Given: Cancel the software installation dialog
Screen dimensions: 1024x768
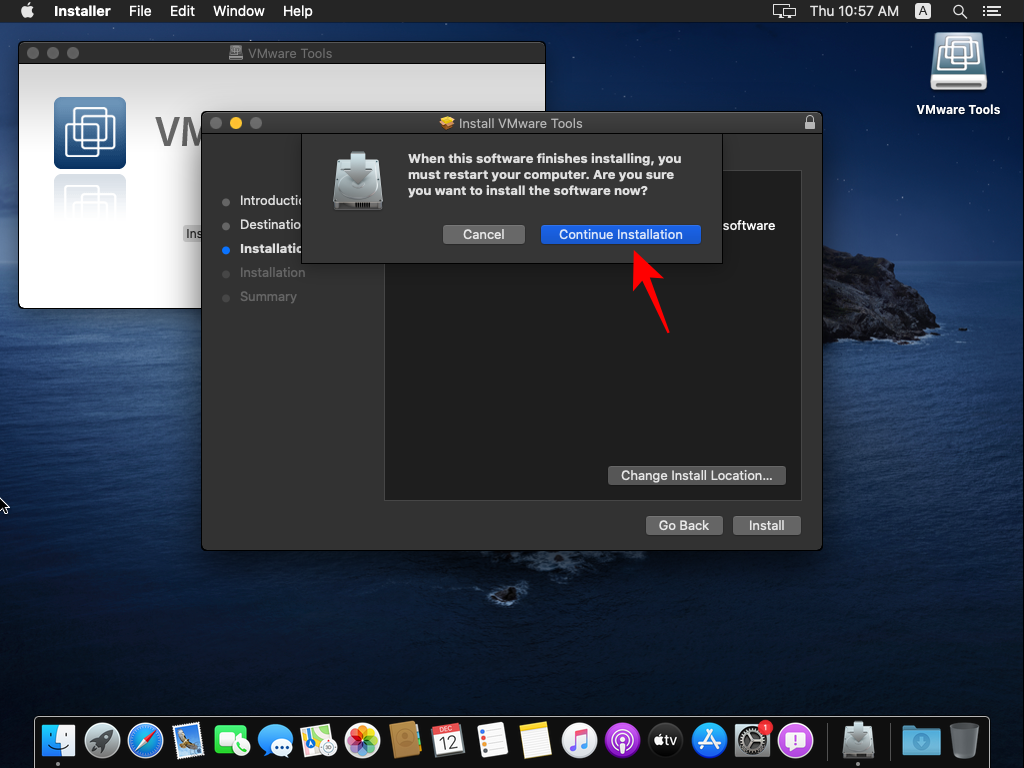Looking at the screenshot, I should pos(484,234).
